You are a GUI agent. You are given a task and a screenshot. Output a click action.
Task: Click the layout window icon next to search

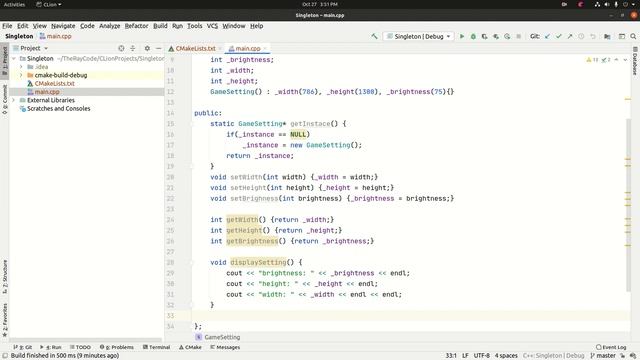coord(622,36)
